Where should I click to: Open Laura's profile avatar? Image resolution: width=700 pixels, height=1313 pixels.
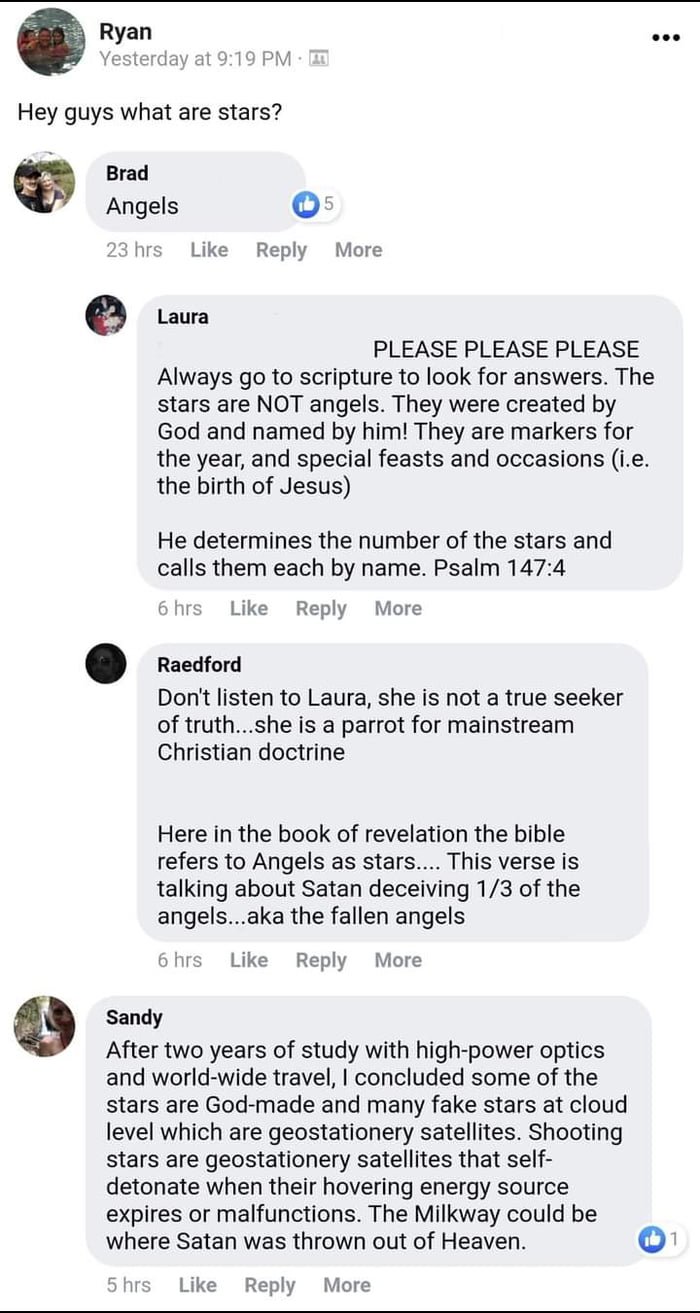pos(106,316)
